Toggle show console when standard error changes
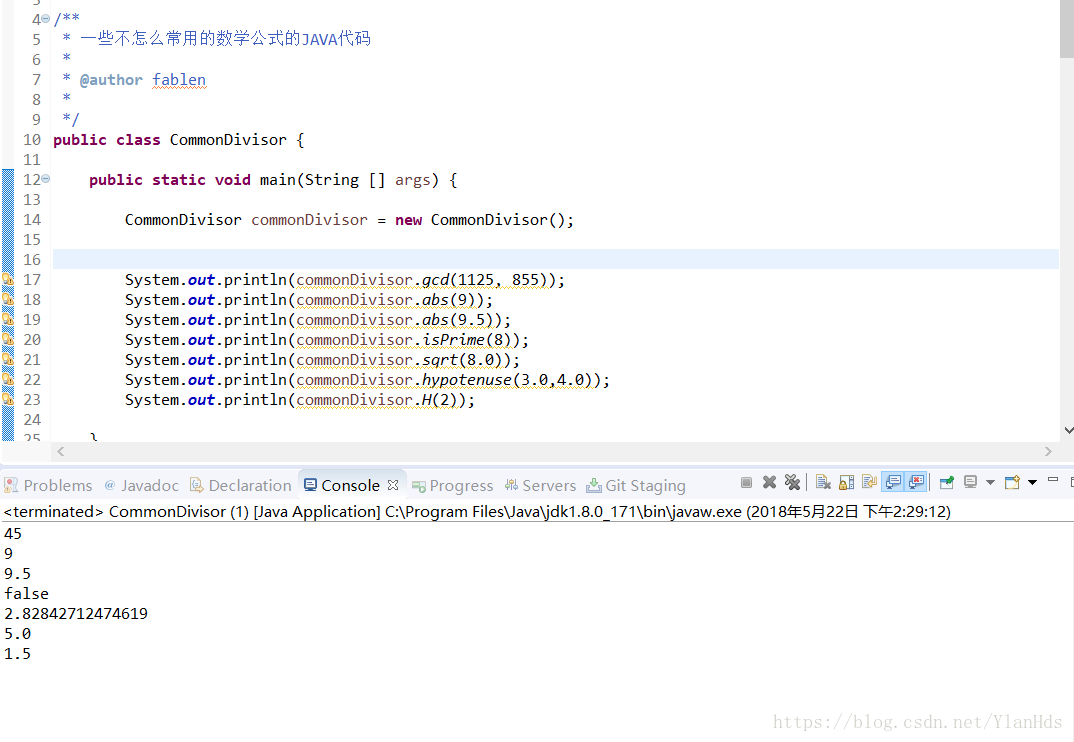This screenshot has width=1074, height=742. (916, 482)
